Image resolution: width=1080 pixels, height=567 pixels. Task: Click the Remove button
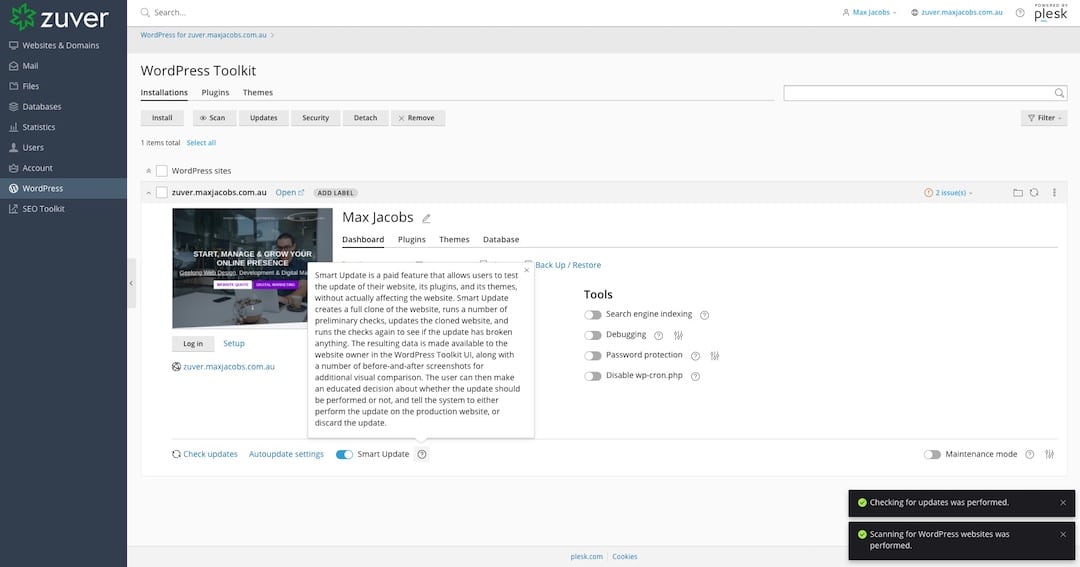(x=418, y=118)
